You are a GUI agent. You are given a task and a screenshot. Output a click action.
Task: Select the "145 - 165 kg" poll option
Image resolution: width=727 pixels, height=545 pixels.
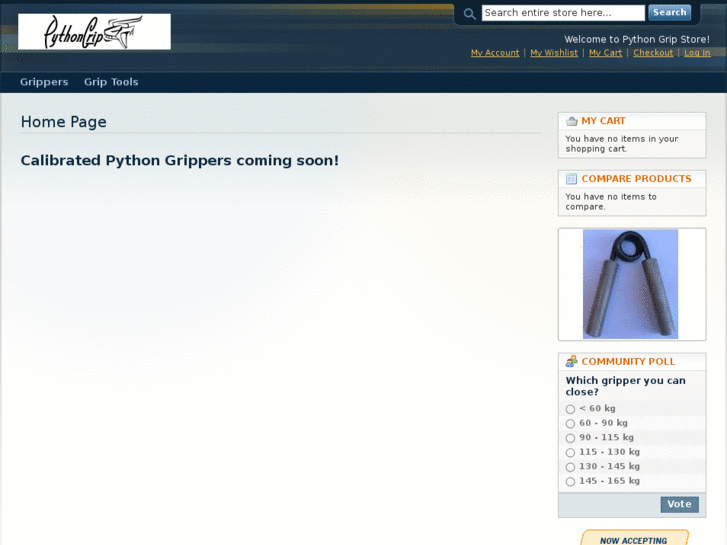pos(570,481)
